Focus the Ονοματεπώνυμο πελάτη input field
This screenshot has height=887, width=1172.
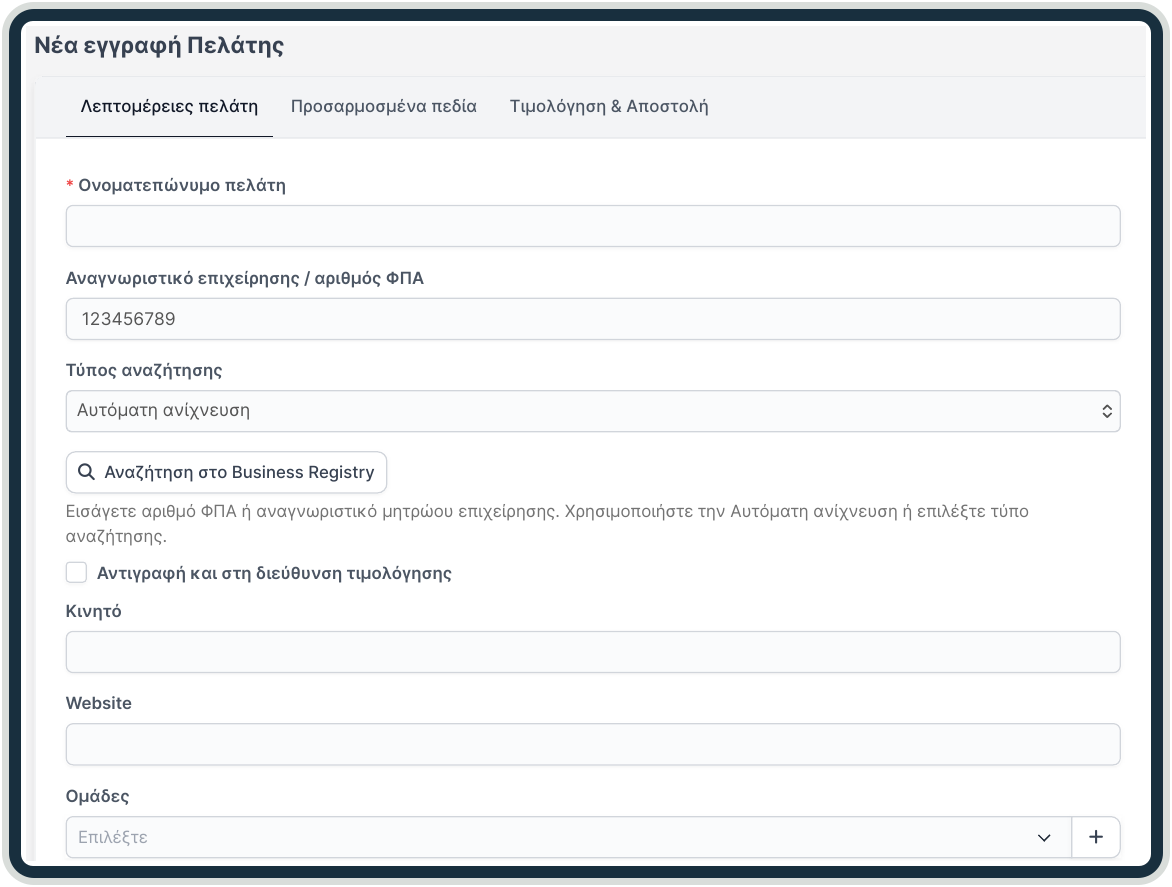click(593, 226)
